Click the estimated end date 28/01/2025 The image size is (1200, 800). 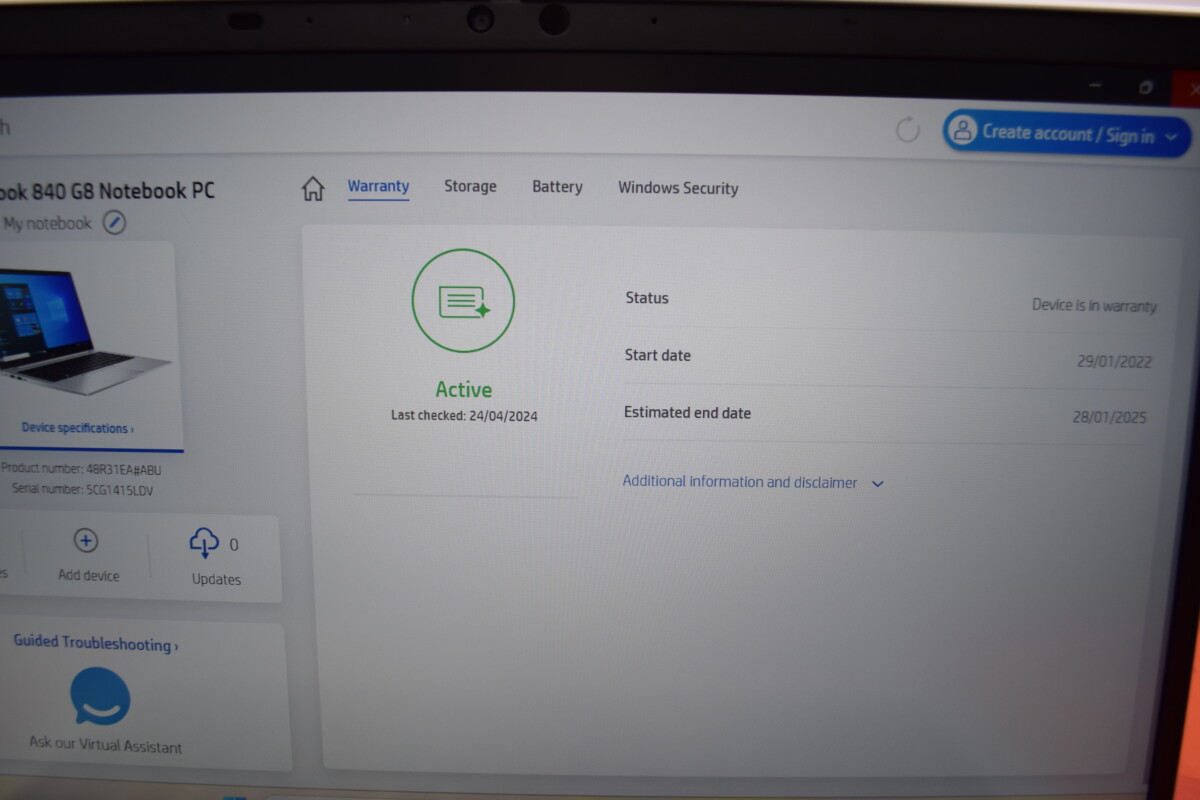1110,417
